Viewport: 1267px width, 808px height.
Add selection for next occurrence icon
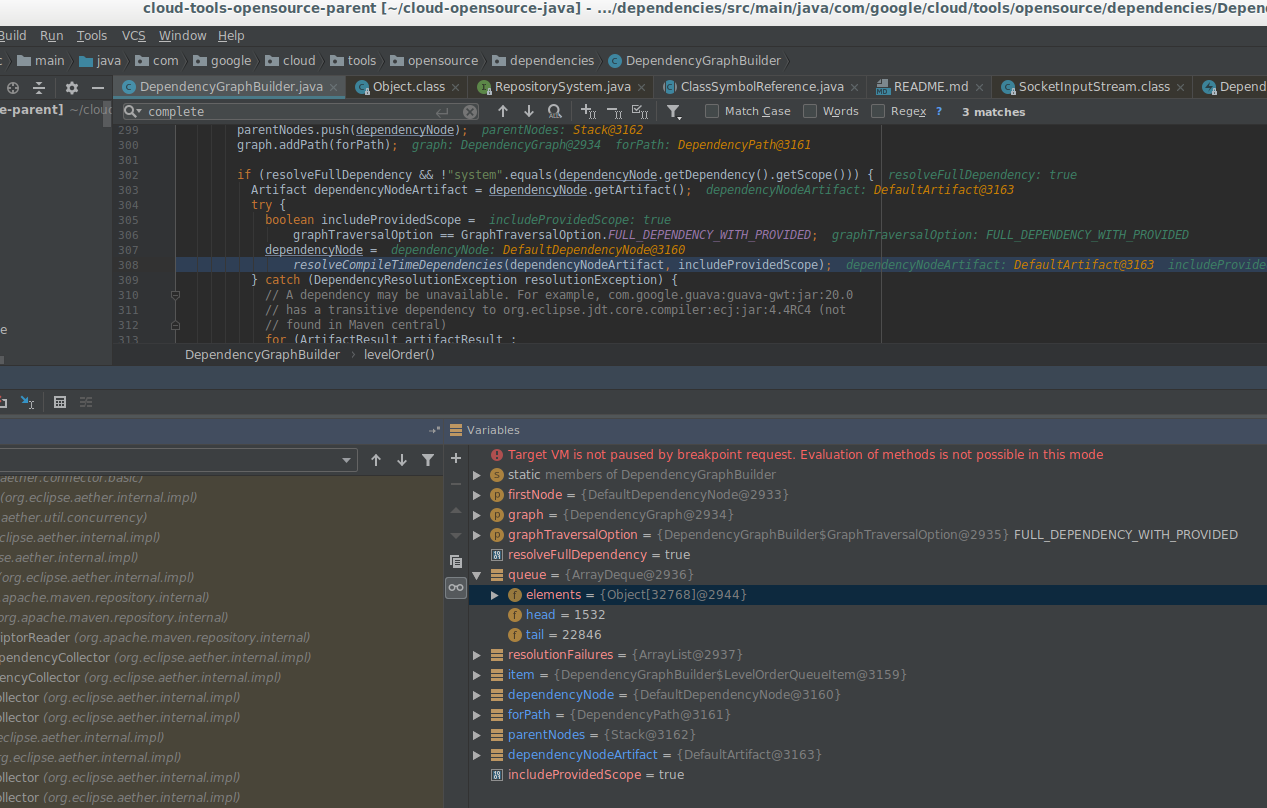tap(589, 111)
